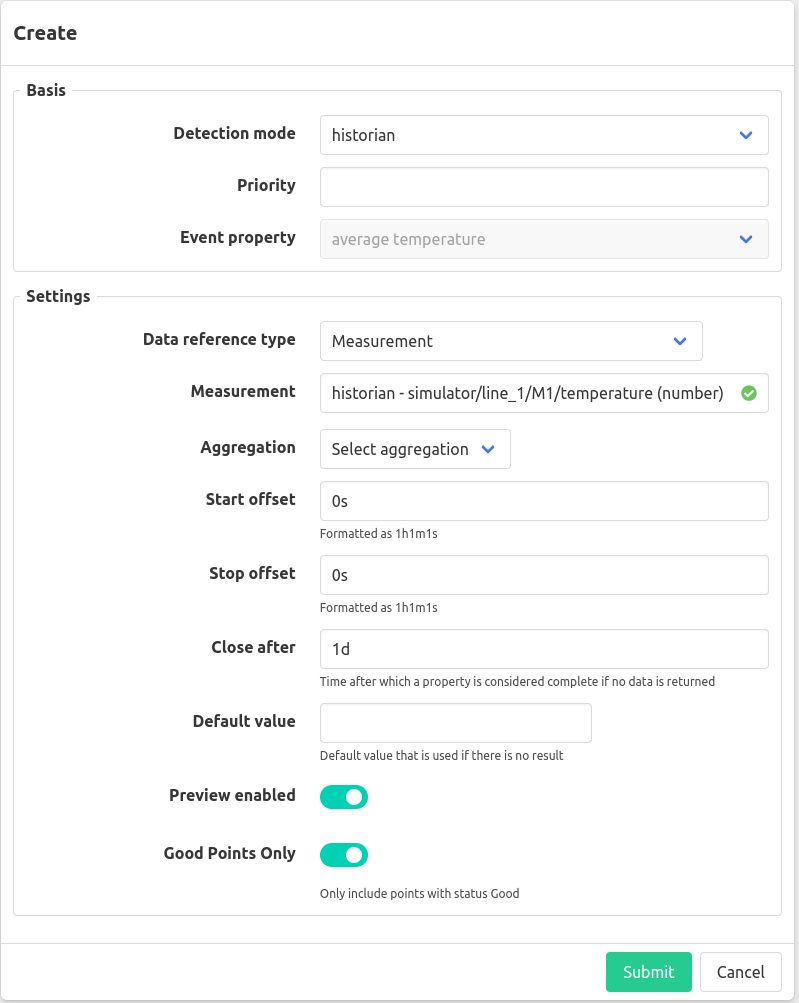This screenshot has width=799, height=1003.
Task: Disable the Preview enabled toggle
Action: (344, 797)
